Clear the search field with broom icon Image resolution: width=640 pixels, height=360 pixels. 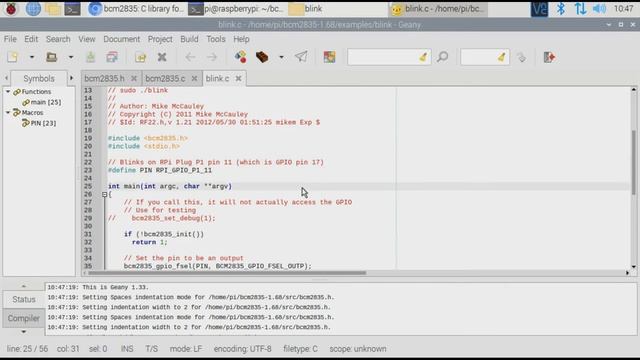click(423, 57)
